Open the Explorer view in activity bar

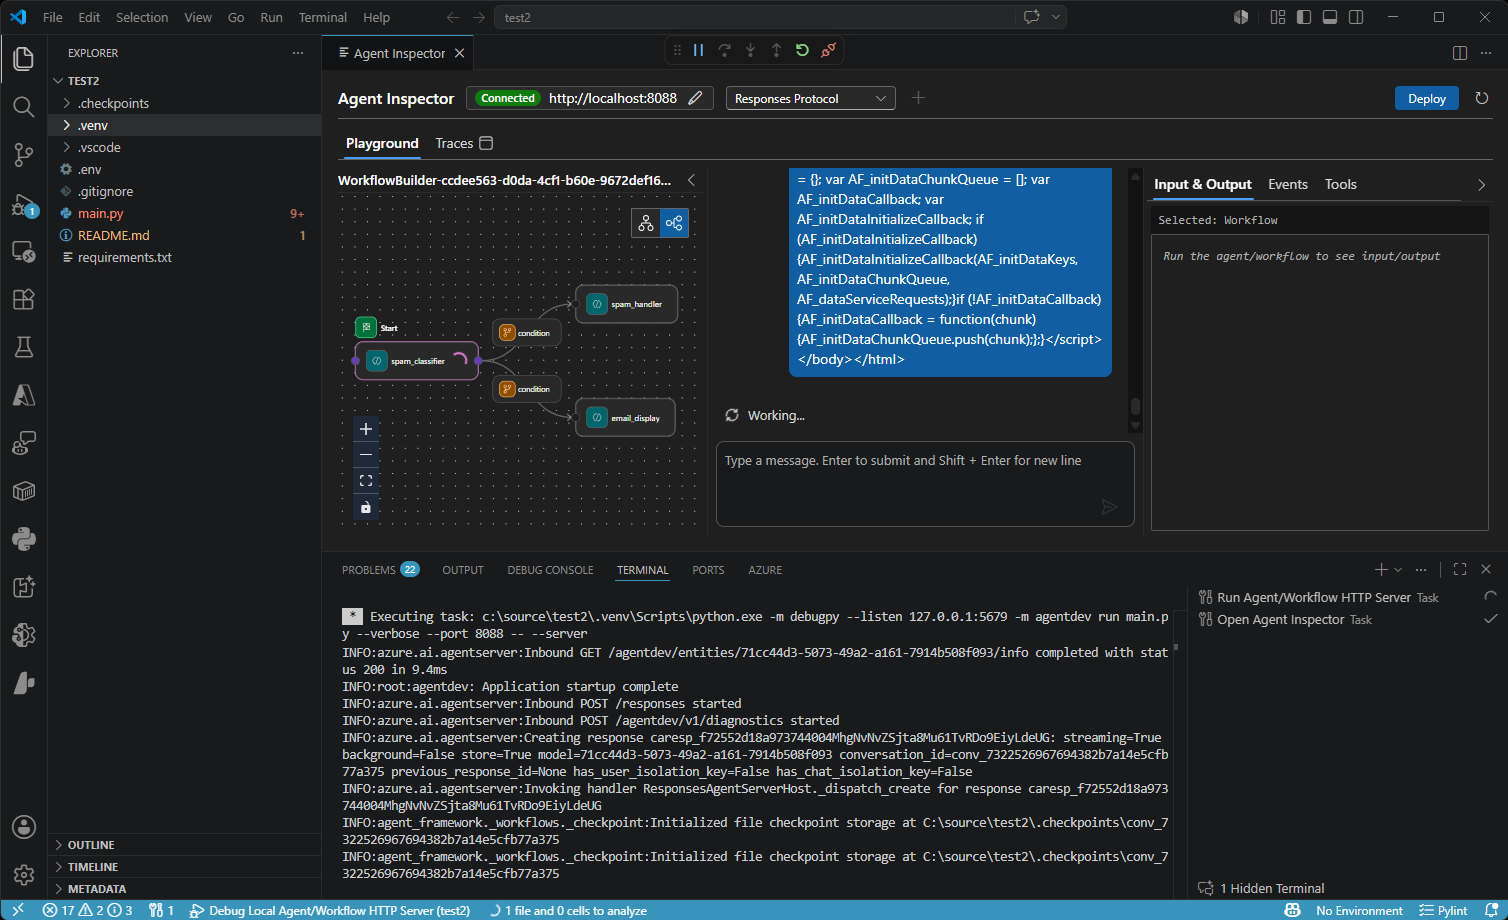click(24, 59)
